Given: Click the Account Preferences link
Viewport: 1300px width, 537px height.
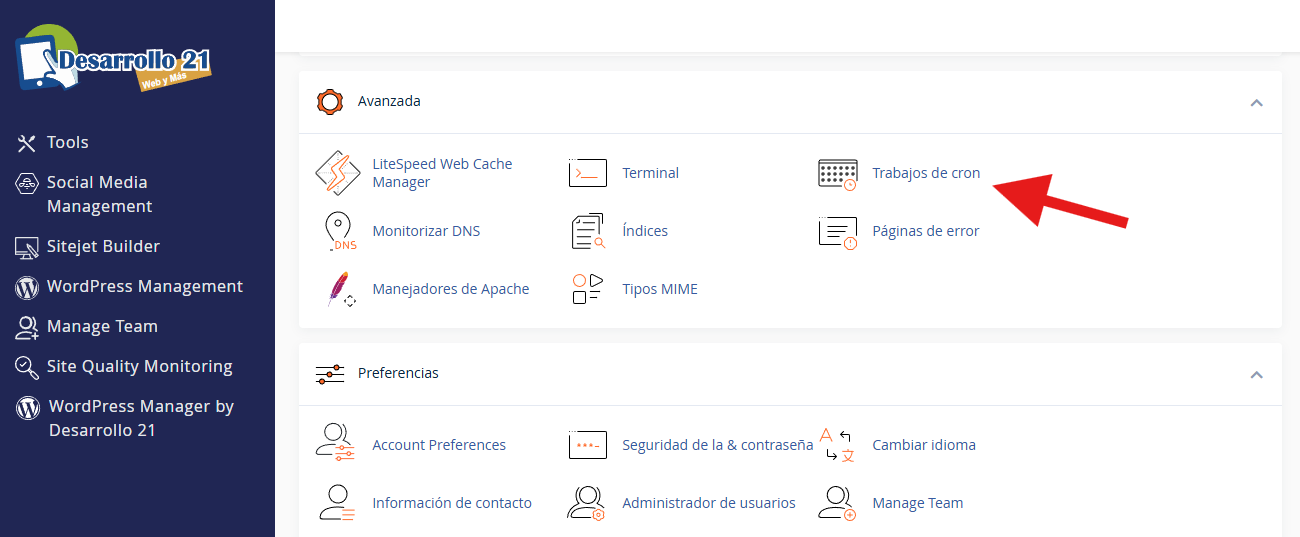Looking at the screenshot, I should 438,445.
